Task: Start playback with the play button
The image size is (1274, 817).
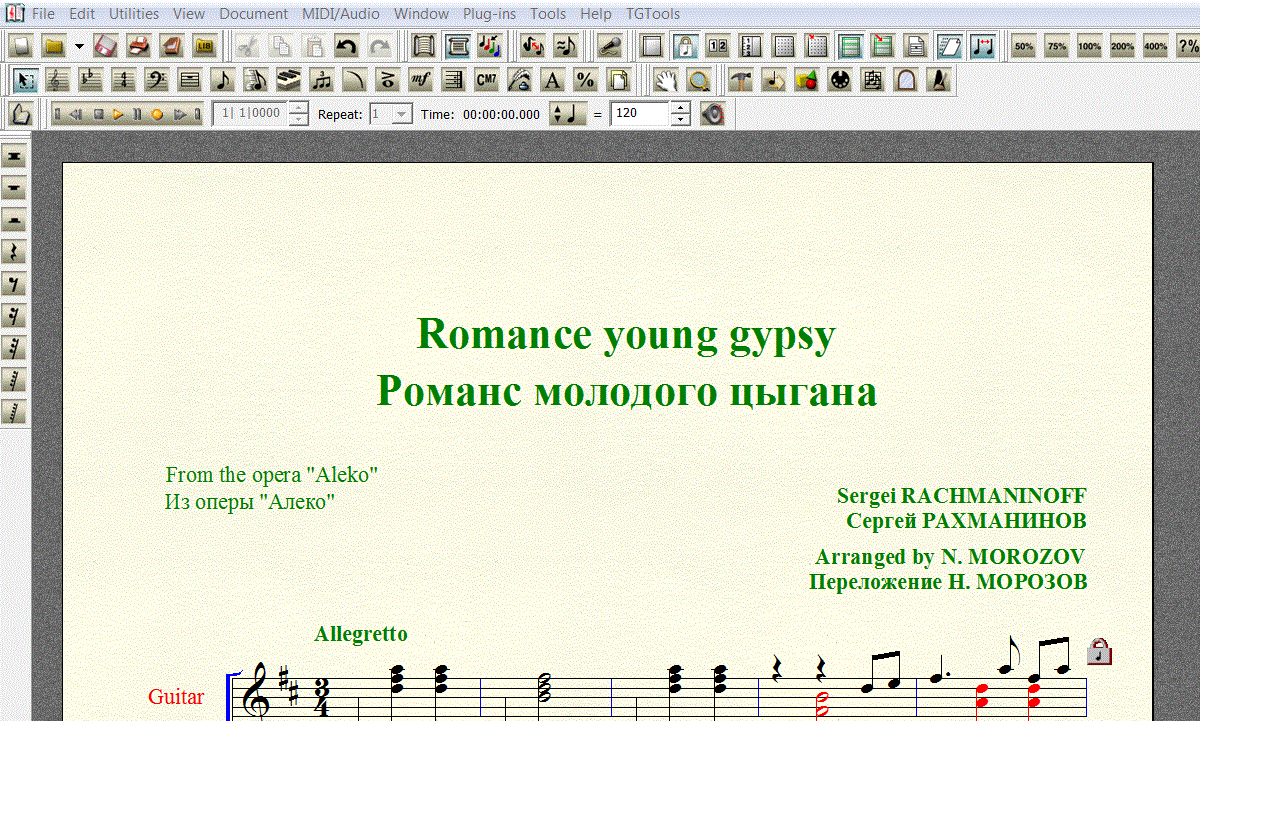Action: pyautogui.click(x=118, y=114)
